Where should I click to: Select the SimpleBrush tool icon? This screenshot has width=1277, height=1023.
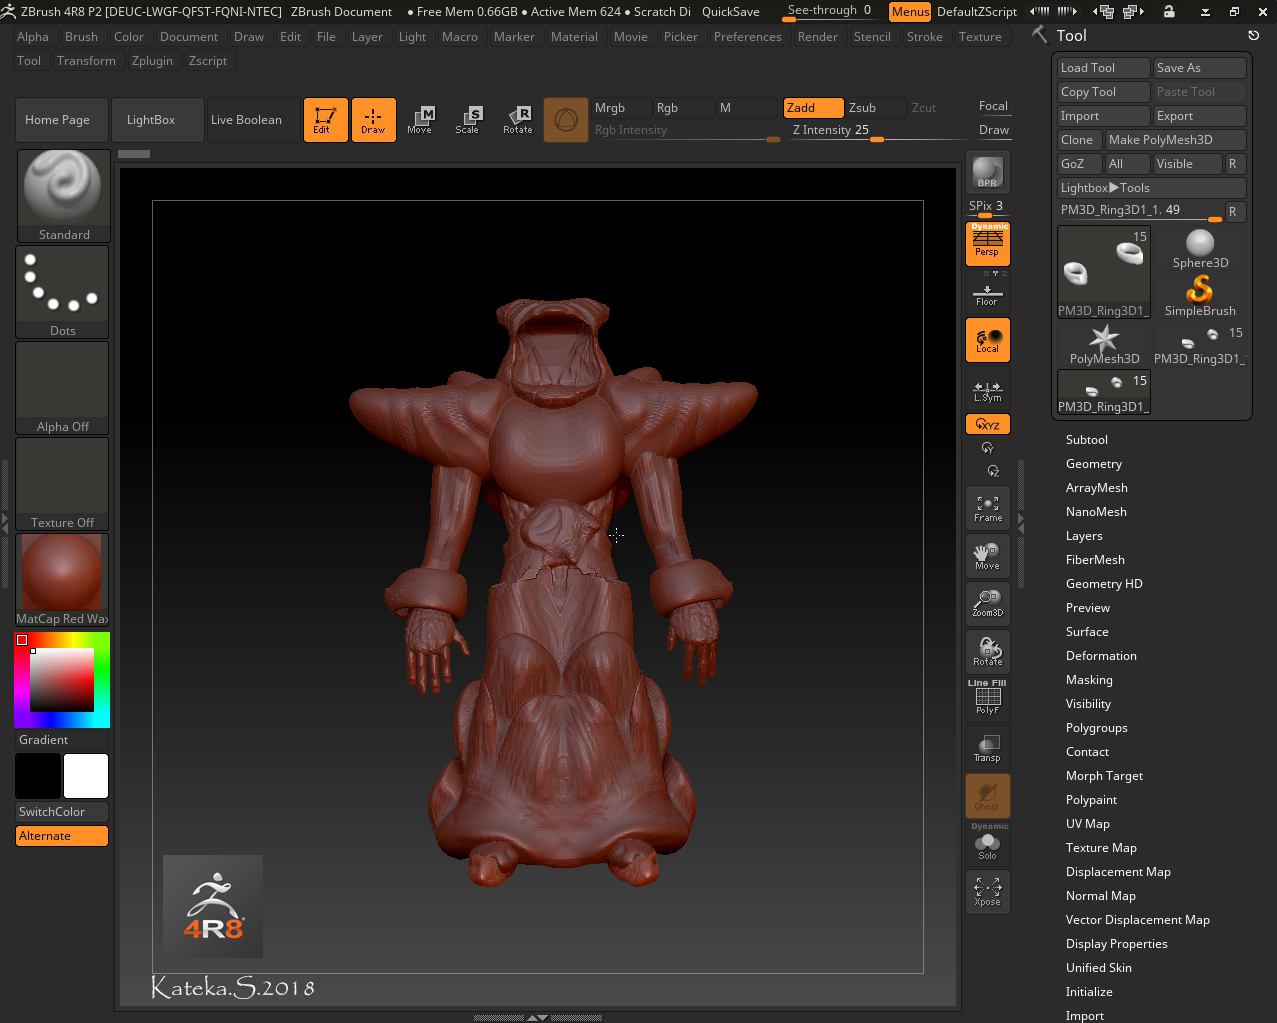[1199, 296]
